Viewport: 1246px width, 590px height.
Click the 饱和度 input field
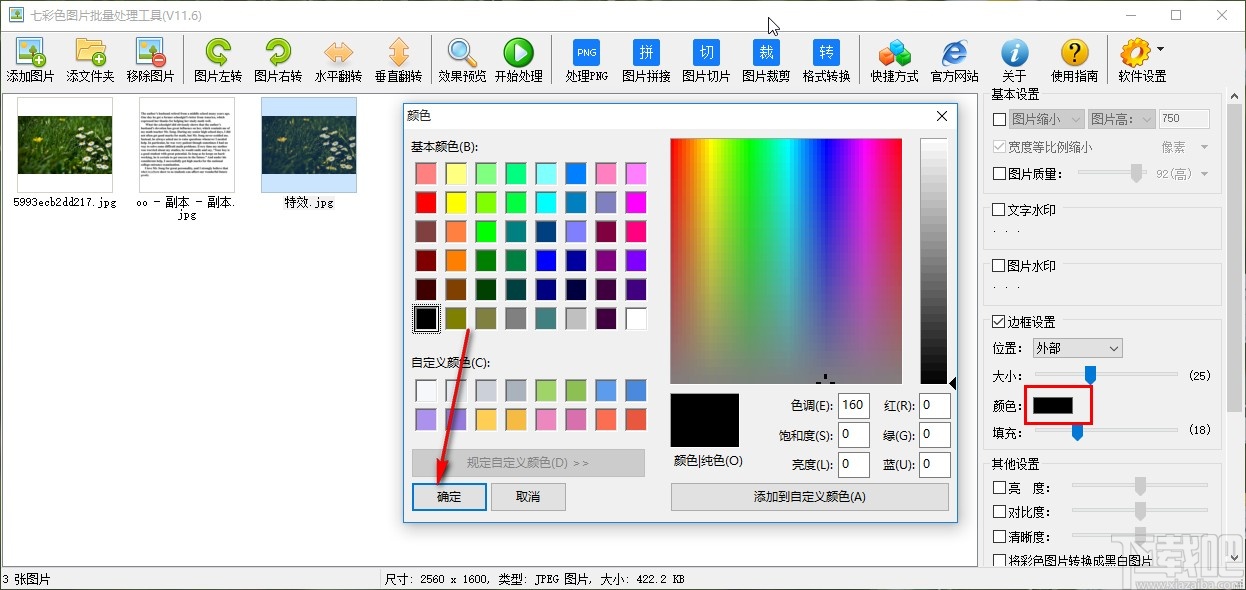point(854,434)
